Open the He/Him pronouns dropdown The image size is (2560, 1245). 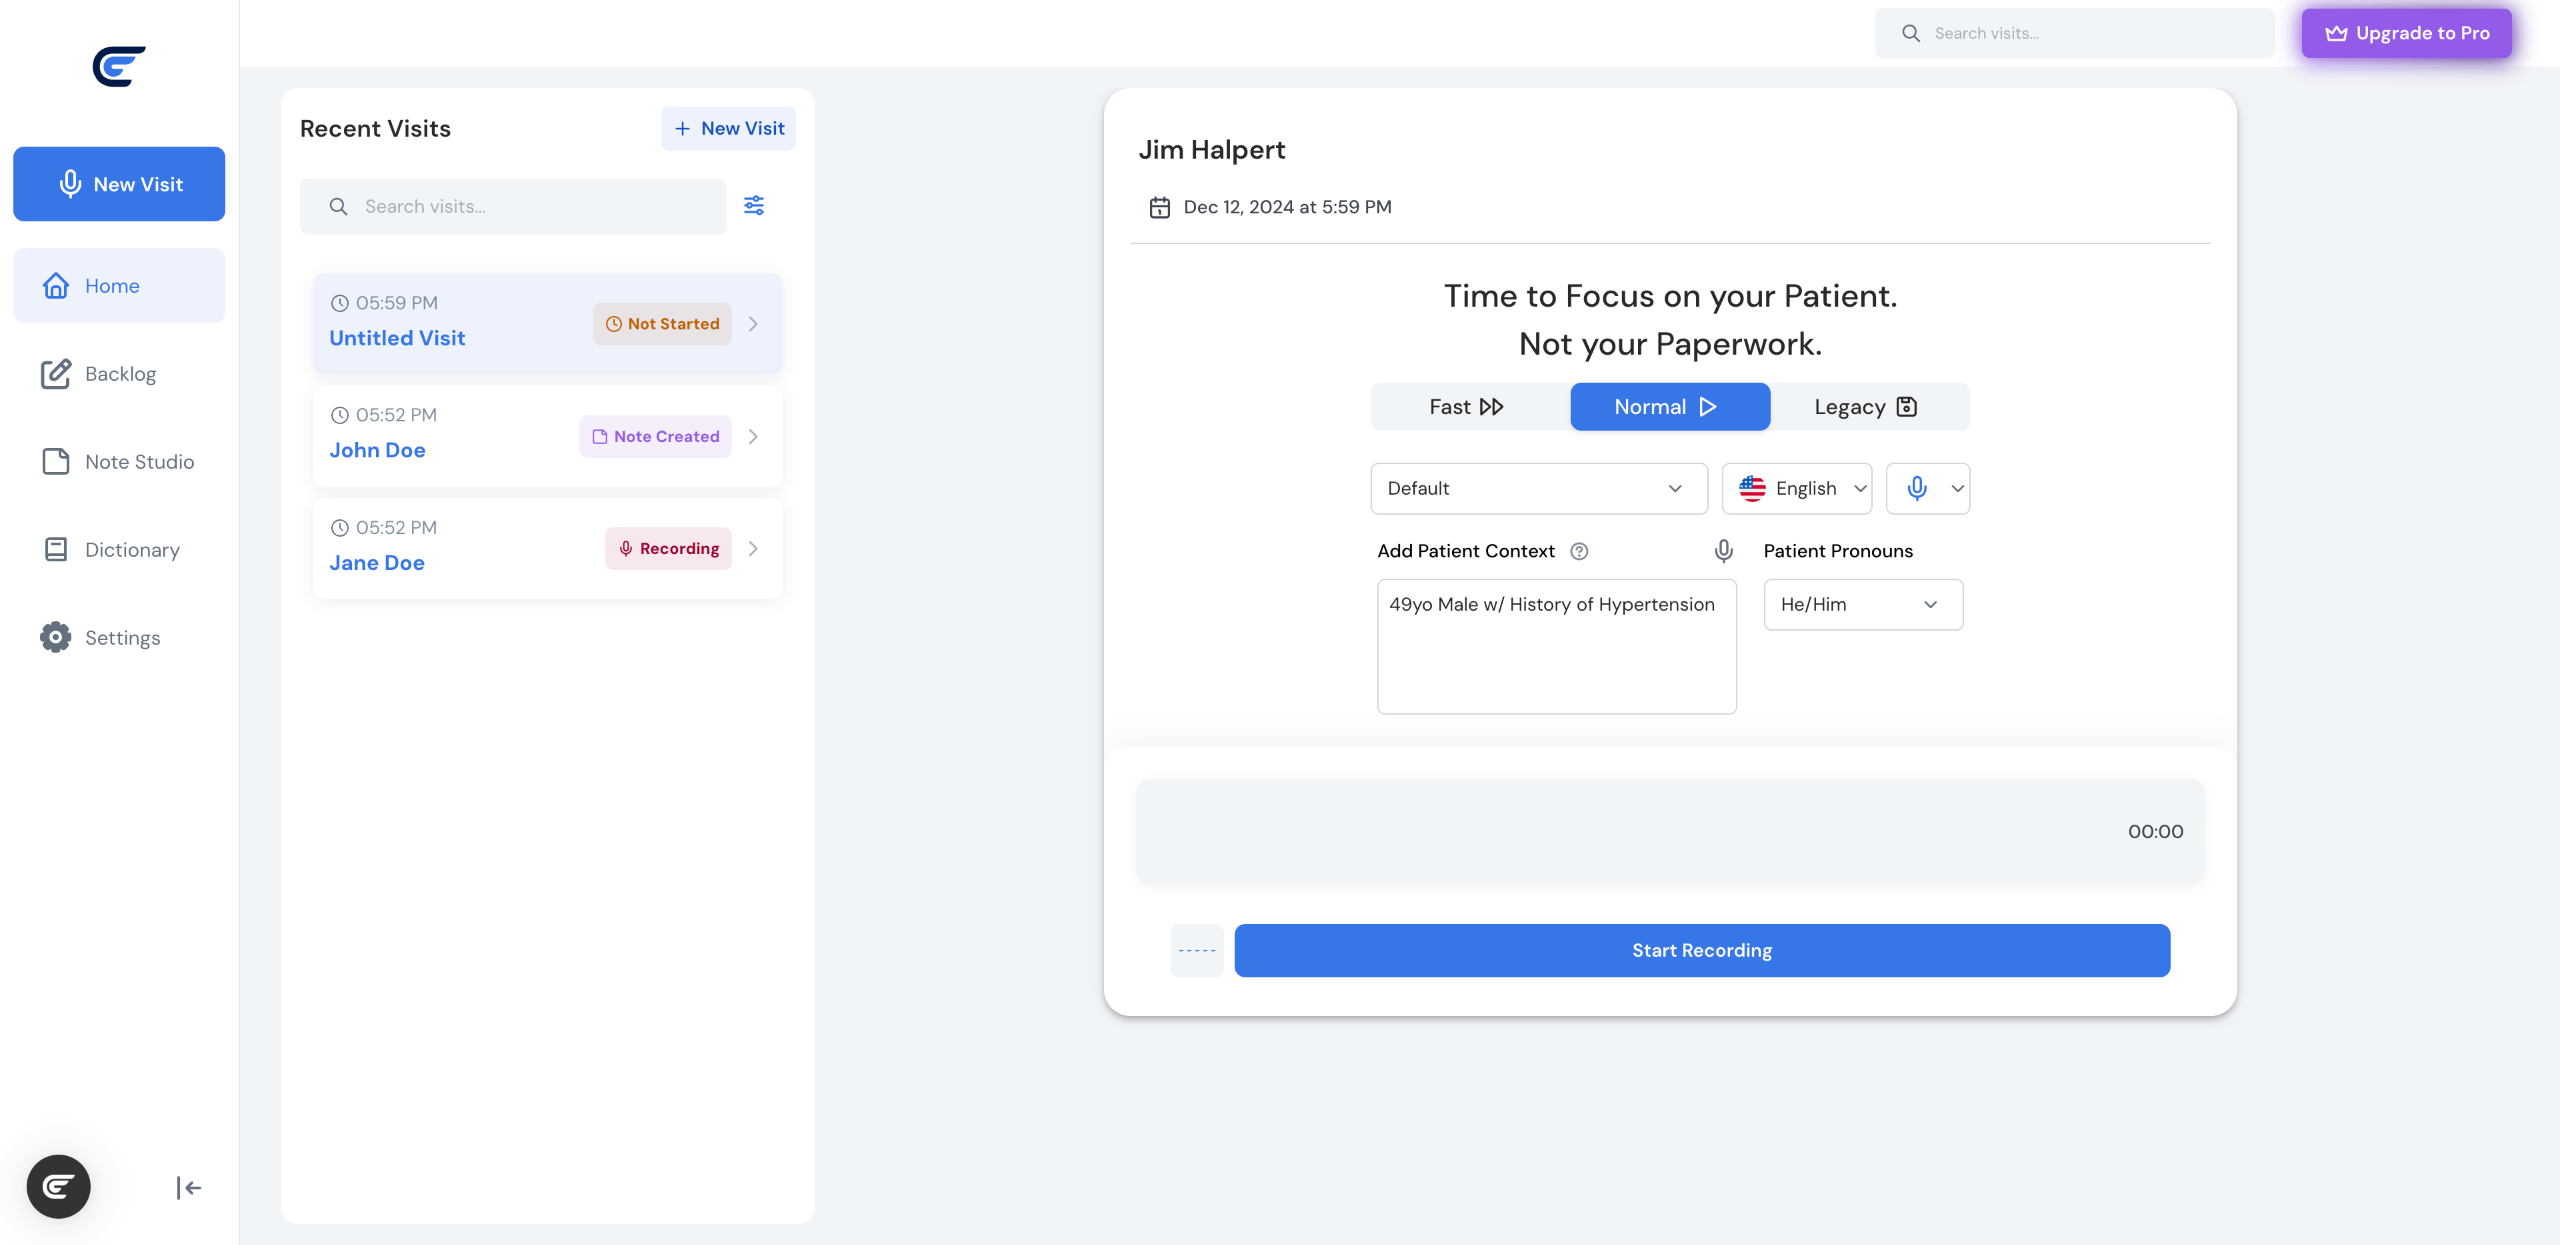[1862, 605]
